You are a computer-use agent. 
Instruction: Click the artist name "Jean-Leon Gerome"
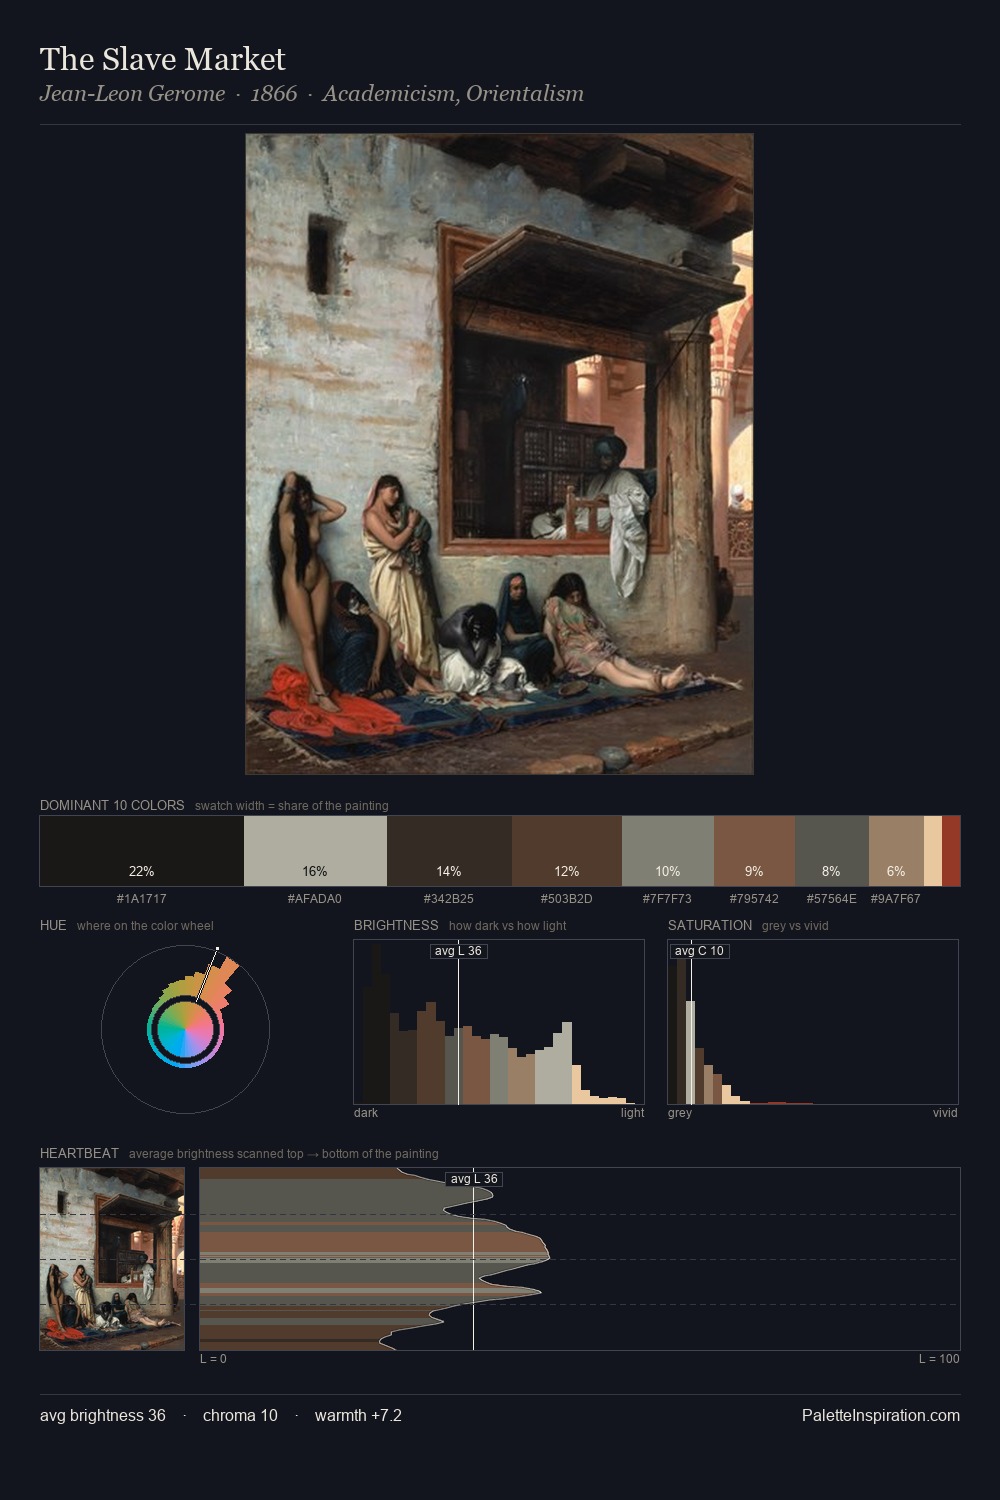(x=132, y=94)
